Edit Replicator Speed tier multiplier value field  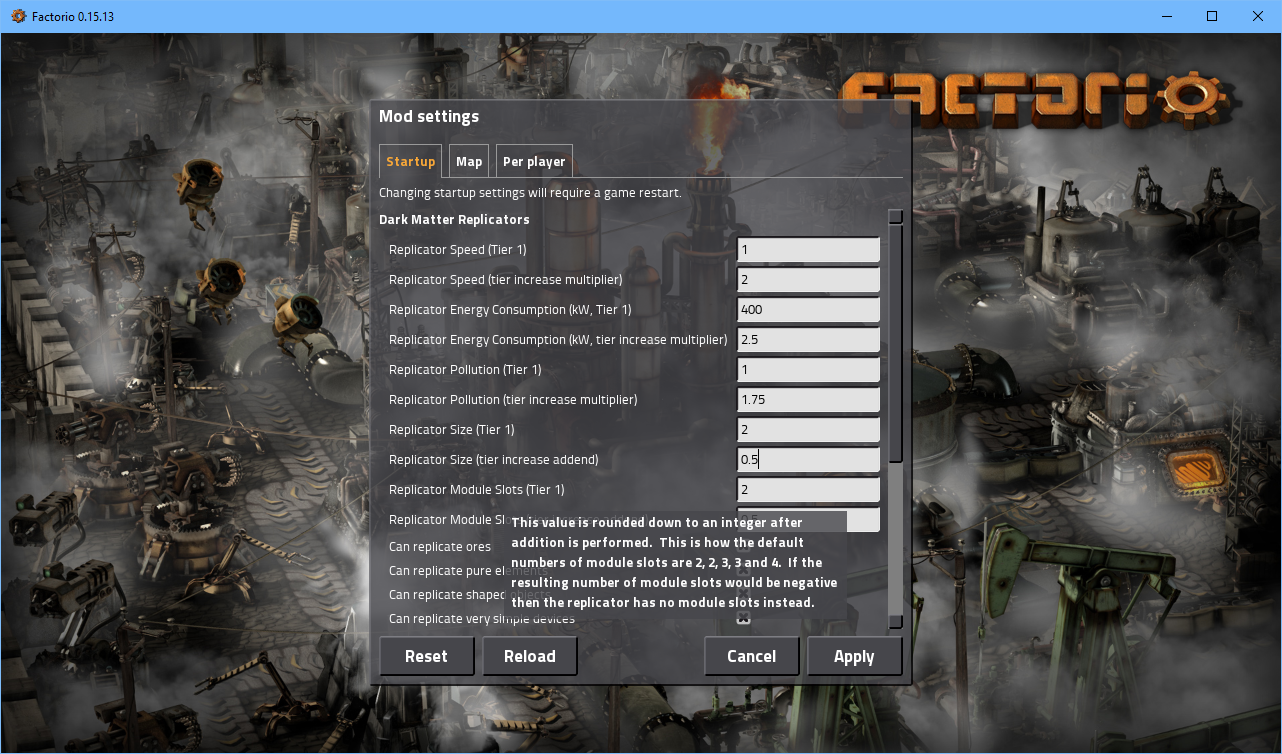(808, 280)
